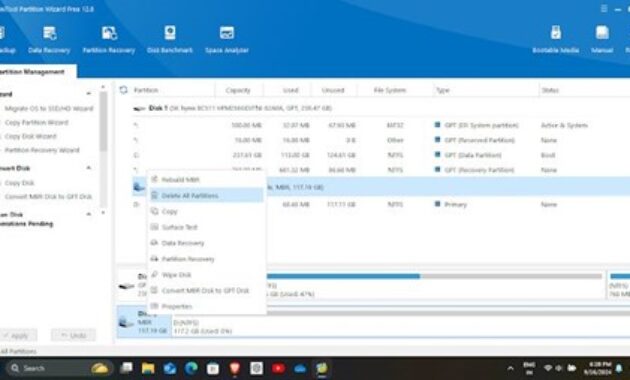Click Convert MBR Disk to GPT Disk in sidebar

pyautogui.click(x=48, y=196)
